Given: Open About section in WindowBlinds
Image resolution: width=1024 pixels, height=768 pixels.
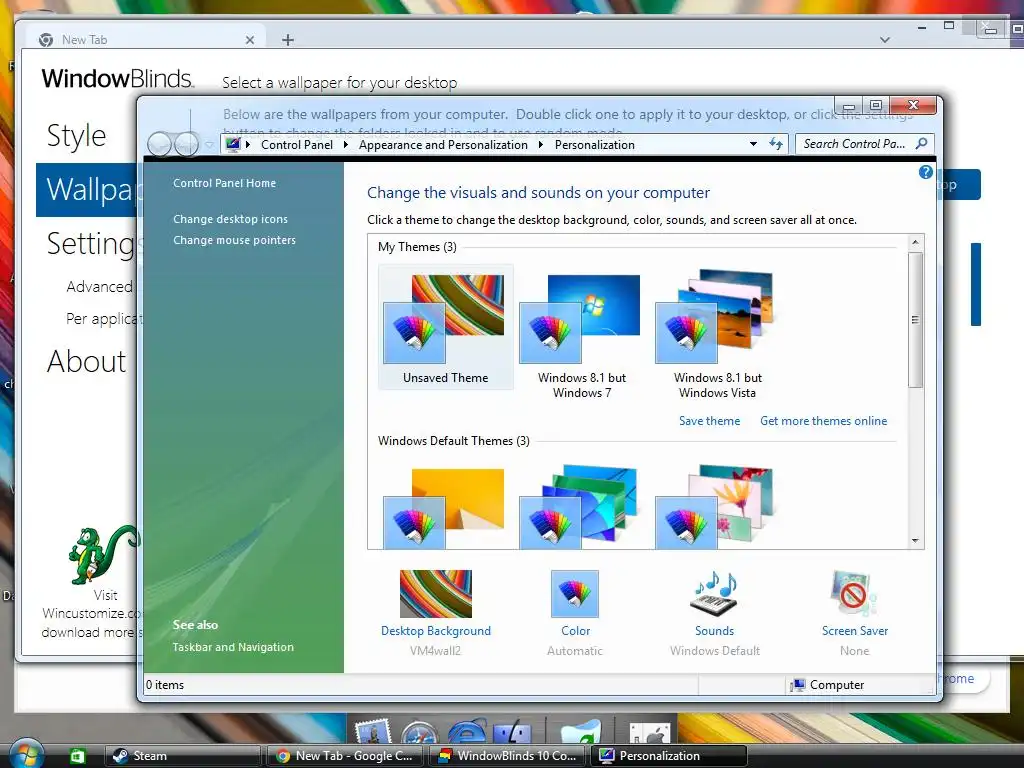Looking at the screenshot, I should tap(86, 361).
